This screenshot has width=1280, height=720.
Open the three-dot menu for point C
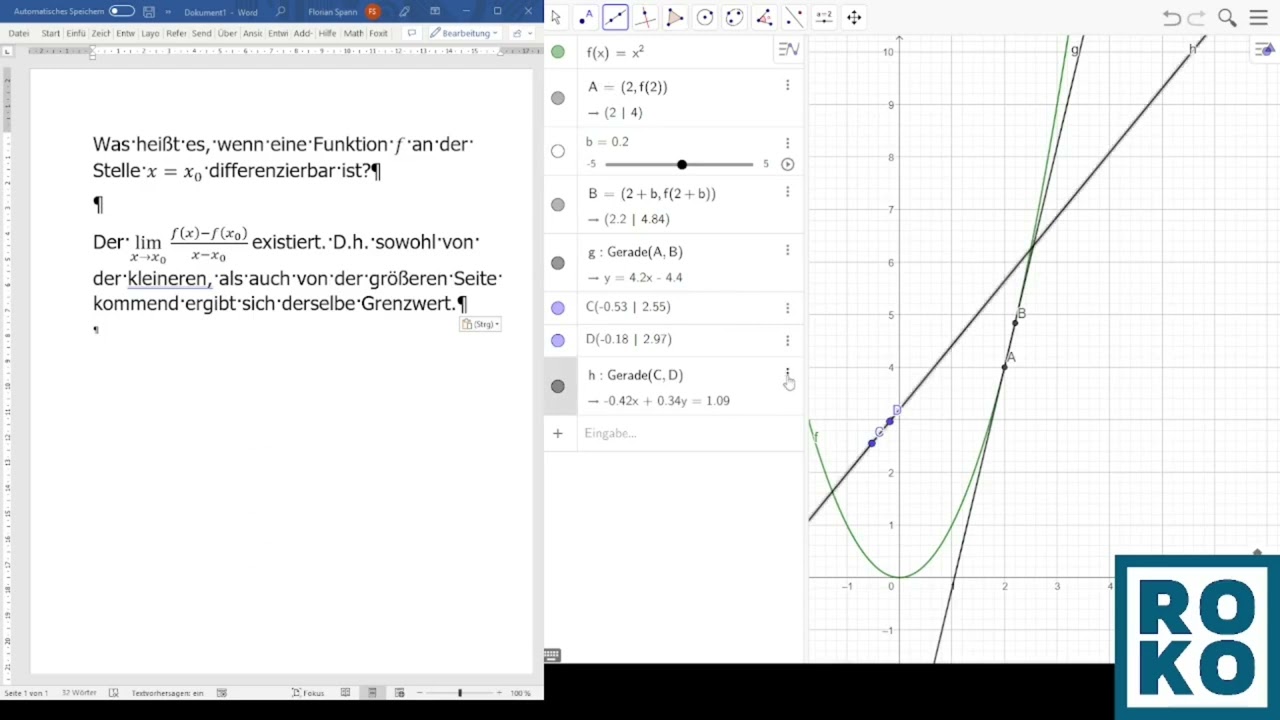pos(787,308)
